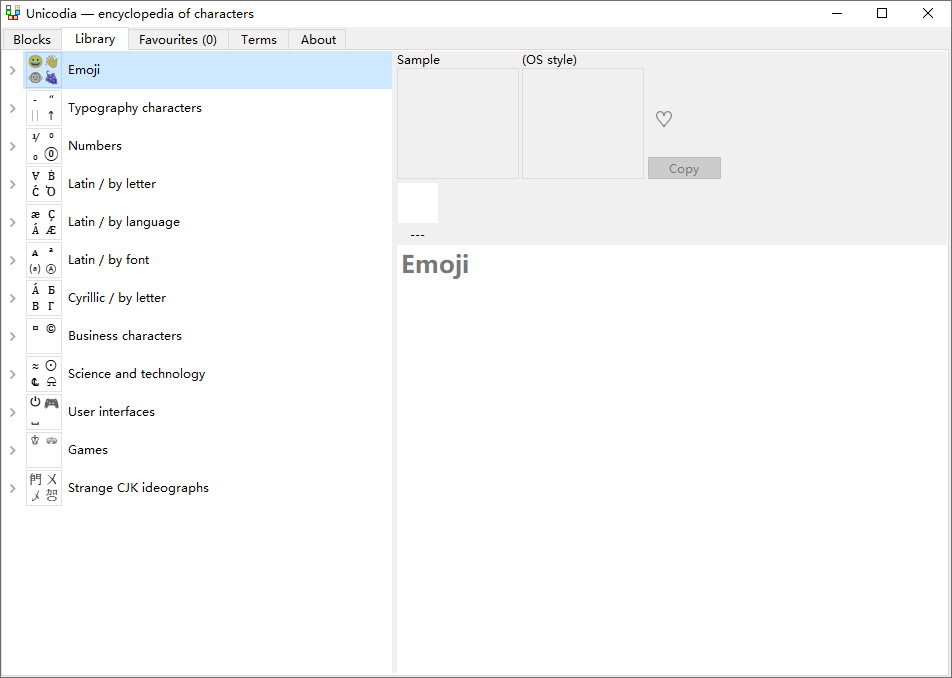
Task: Expand the Latin / by language node
Action: (12, 223)
